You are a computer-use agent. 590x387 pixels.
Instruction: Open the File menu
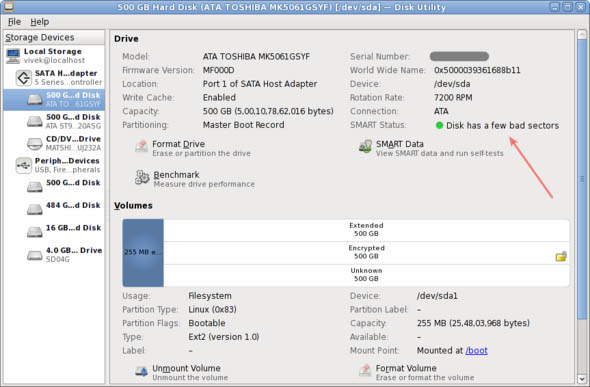[14, 22]
